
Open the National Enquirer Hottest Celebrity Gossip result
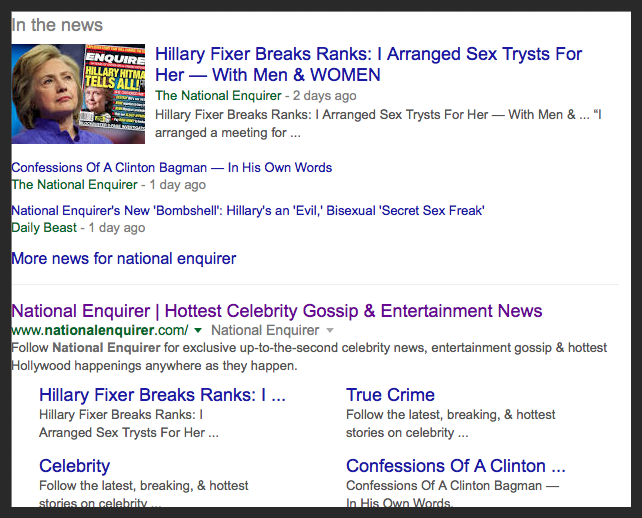(x=277, y=311)
